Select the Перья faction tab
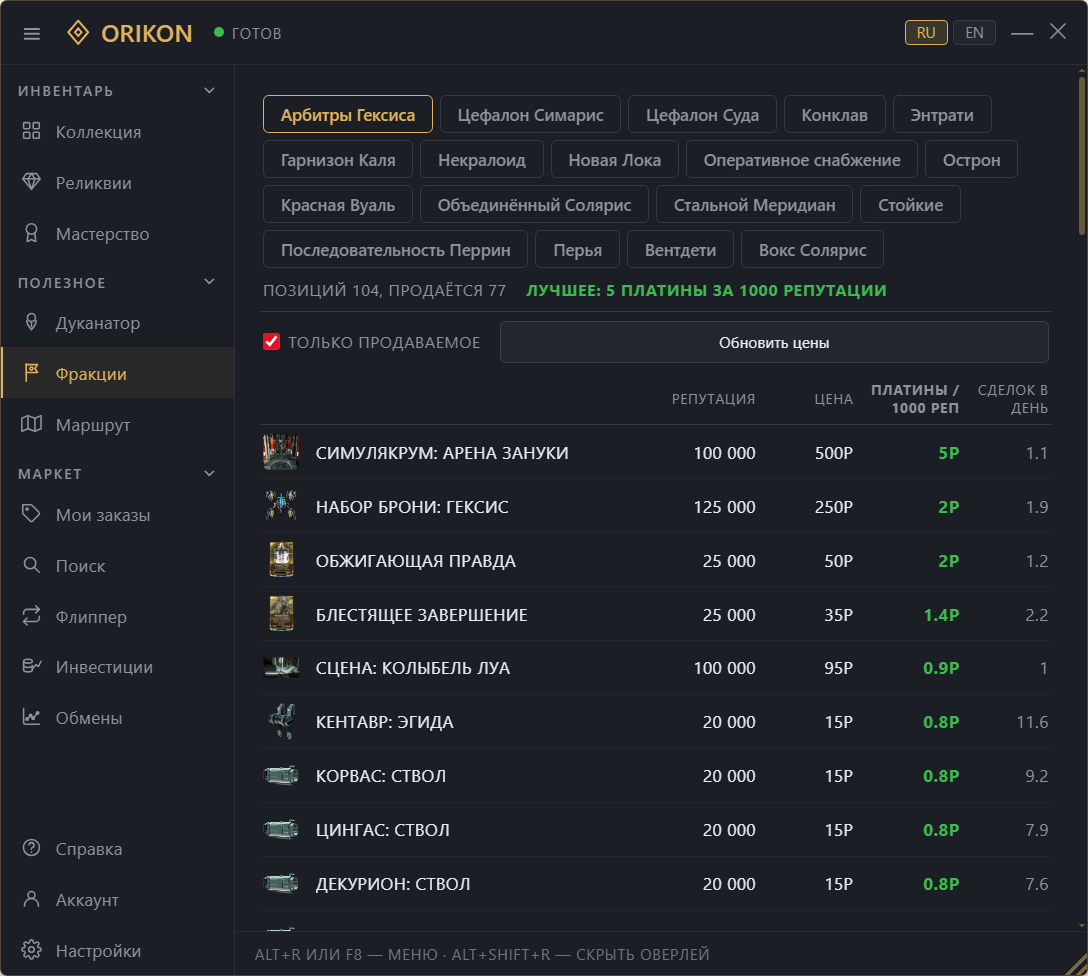1088x976 pixels. pos(577,249)
